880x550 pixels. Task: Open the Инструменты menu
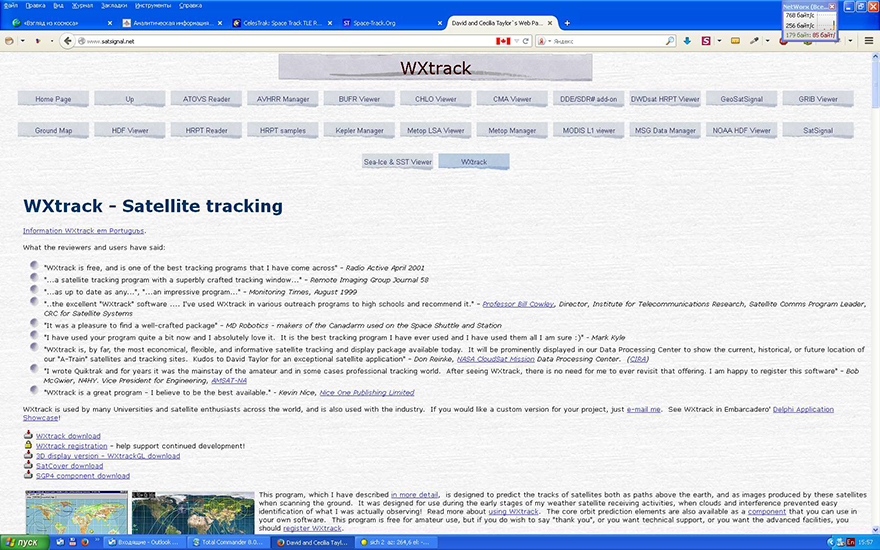[x=153, y=6]
